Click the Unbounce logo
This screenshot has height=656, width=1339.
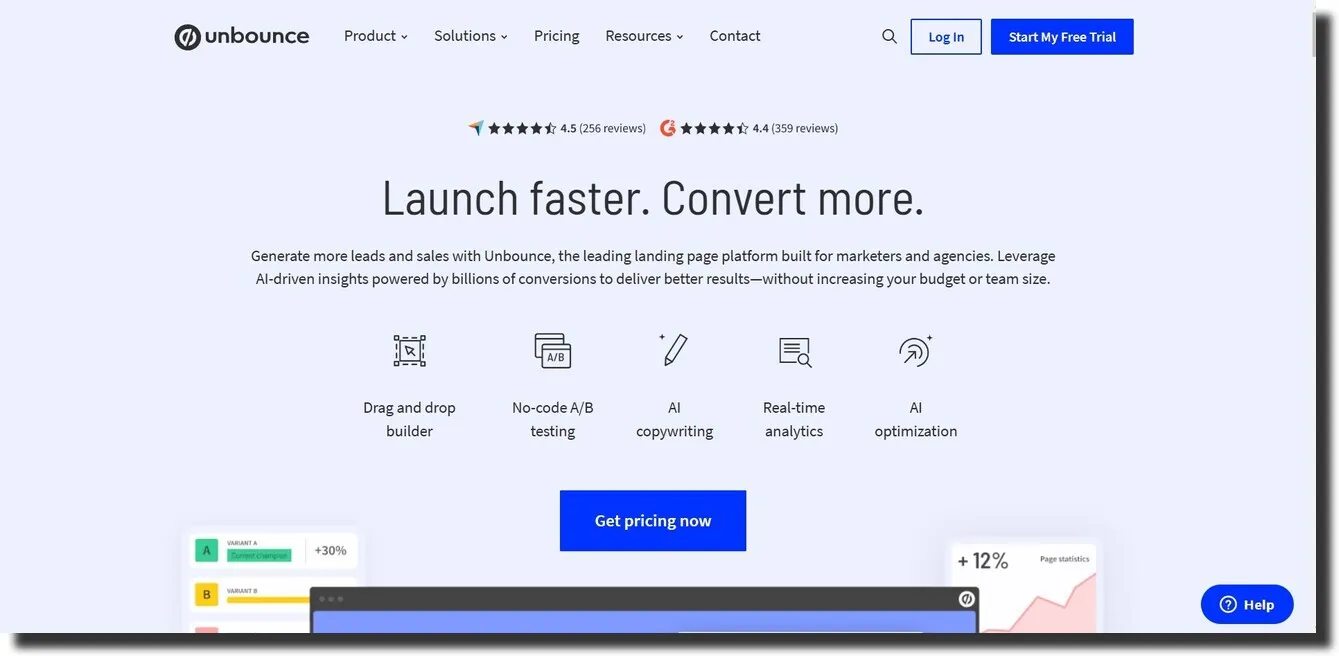point(241,35)
